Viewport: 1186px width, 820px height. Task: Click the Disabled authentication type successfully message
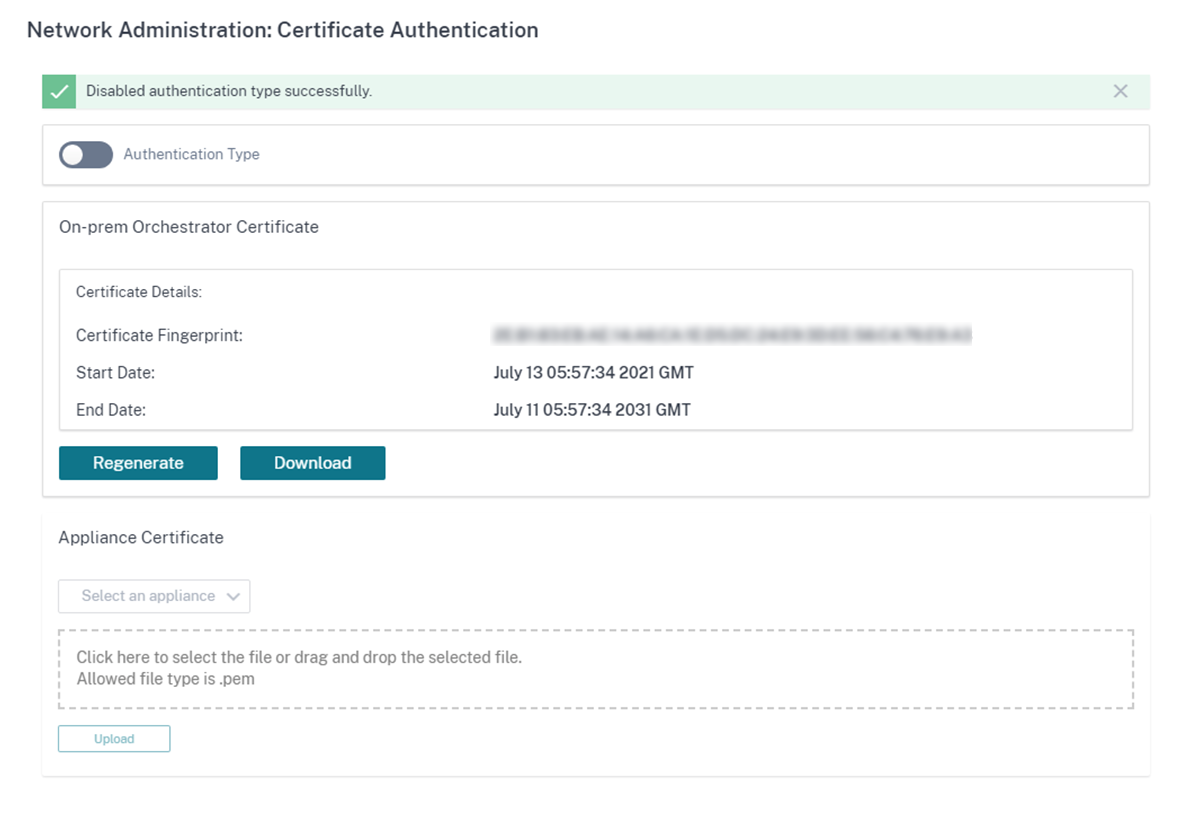pyautogui.click(x=229, y=92)
